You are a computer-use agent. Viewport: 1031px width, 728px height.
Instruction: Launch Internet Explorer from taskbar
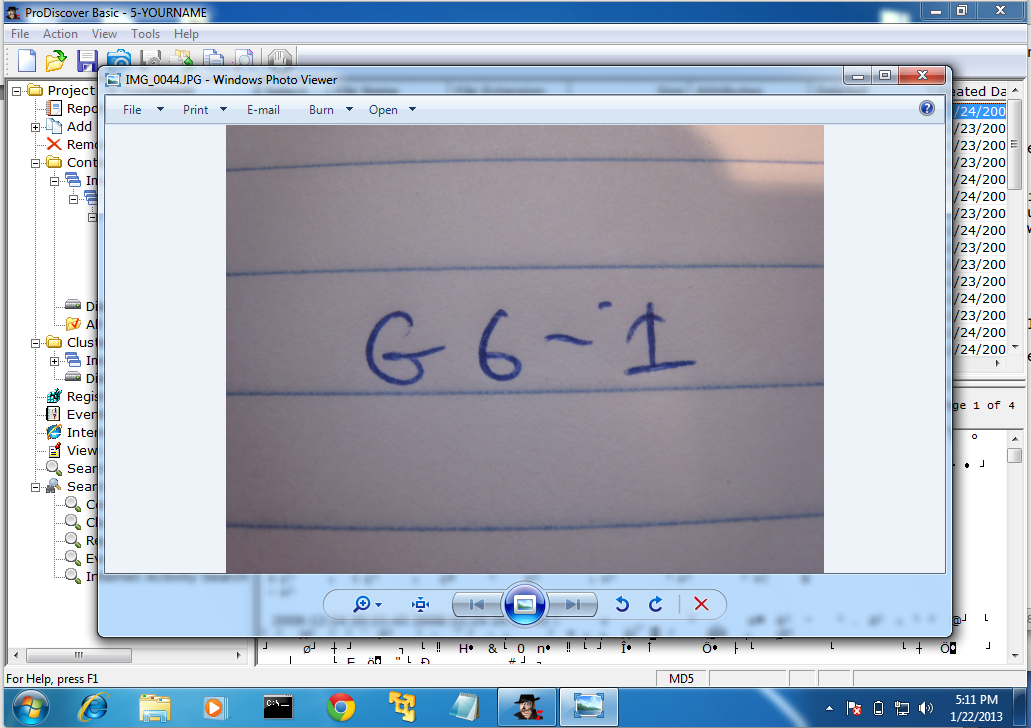click(94, 708)
